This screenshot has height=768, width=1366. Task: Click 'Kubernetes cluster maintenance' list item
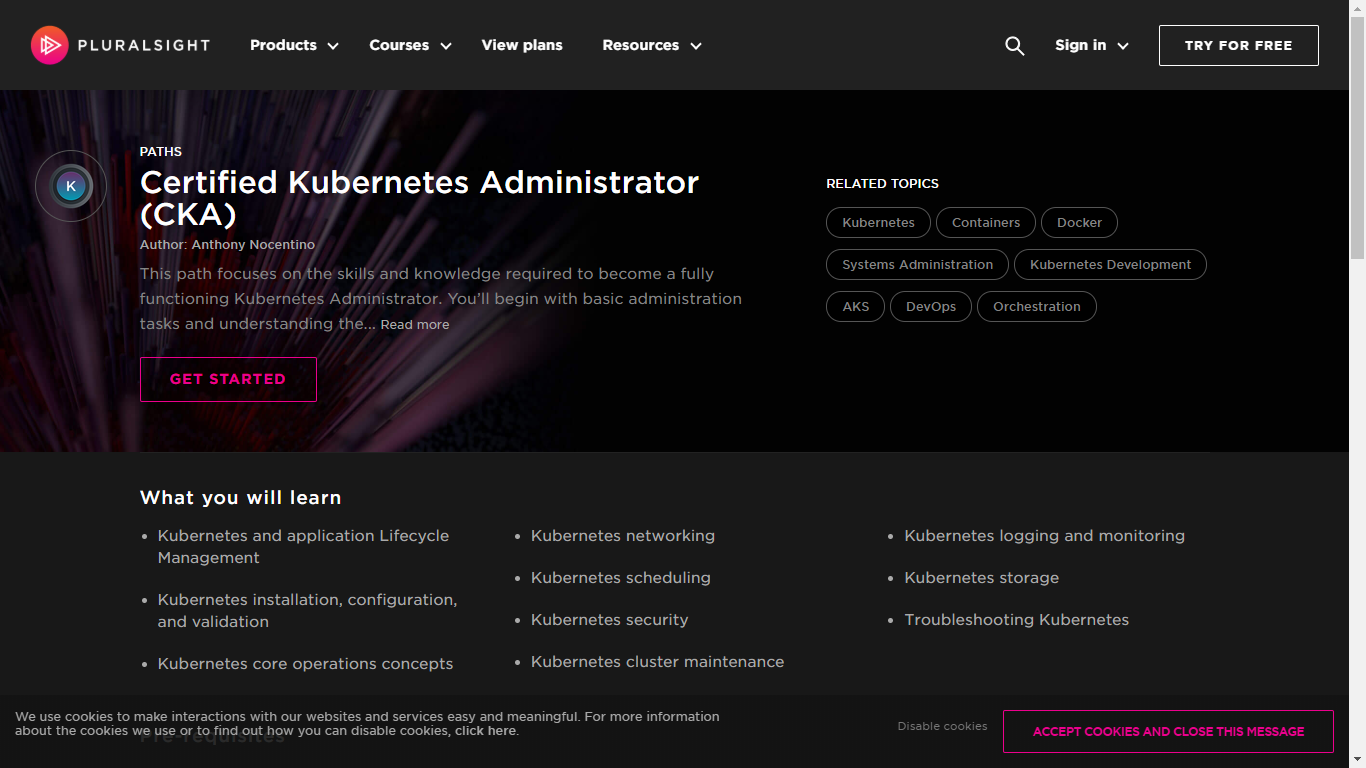tap(658, 662)
